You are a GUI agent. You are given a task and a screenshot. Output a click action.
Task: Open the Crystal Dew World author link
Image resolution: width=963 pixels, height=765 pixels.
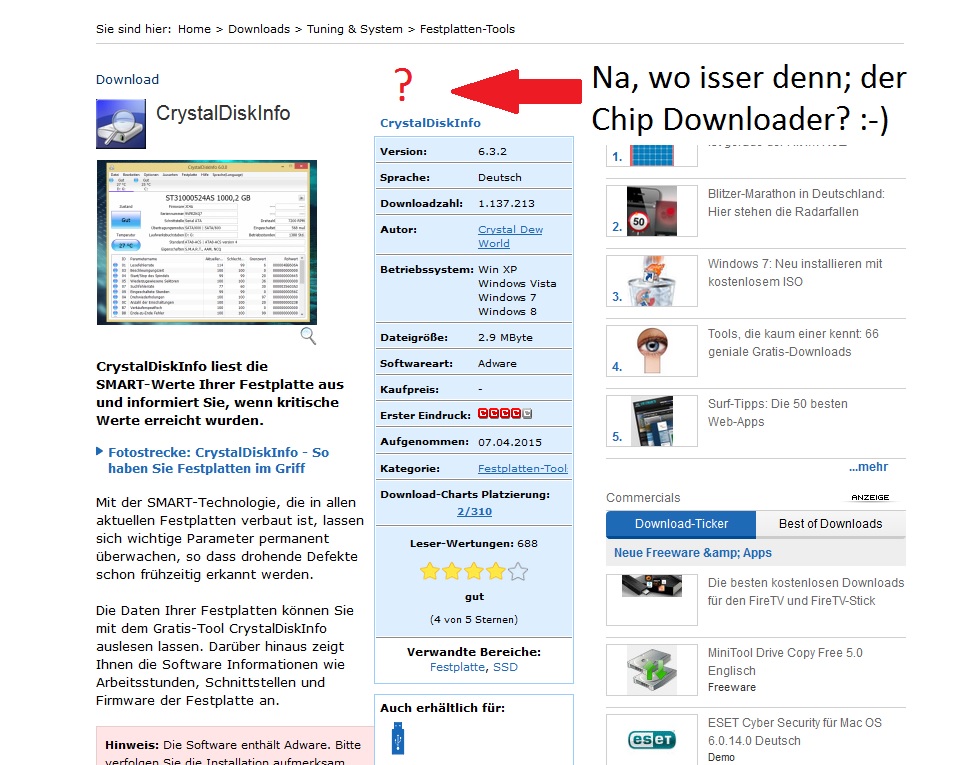pyautogui.click(x=510, y=236)
